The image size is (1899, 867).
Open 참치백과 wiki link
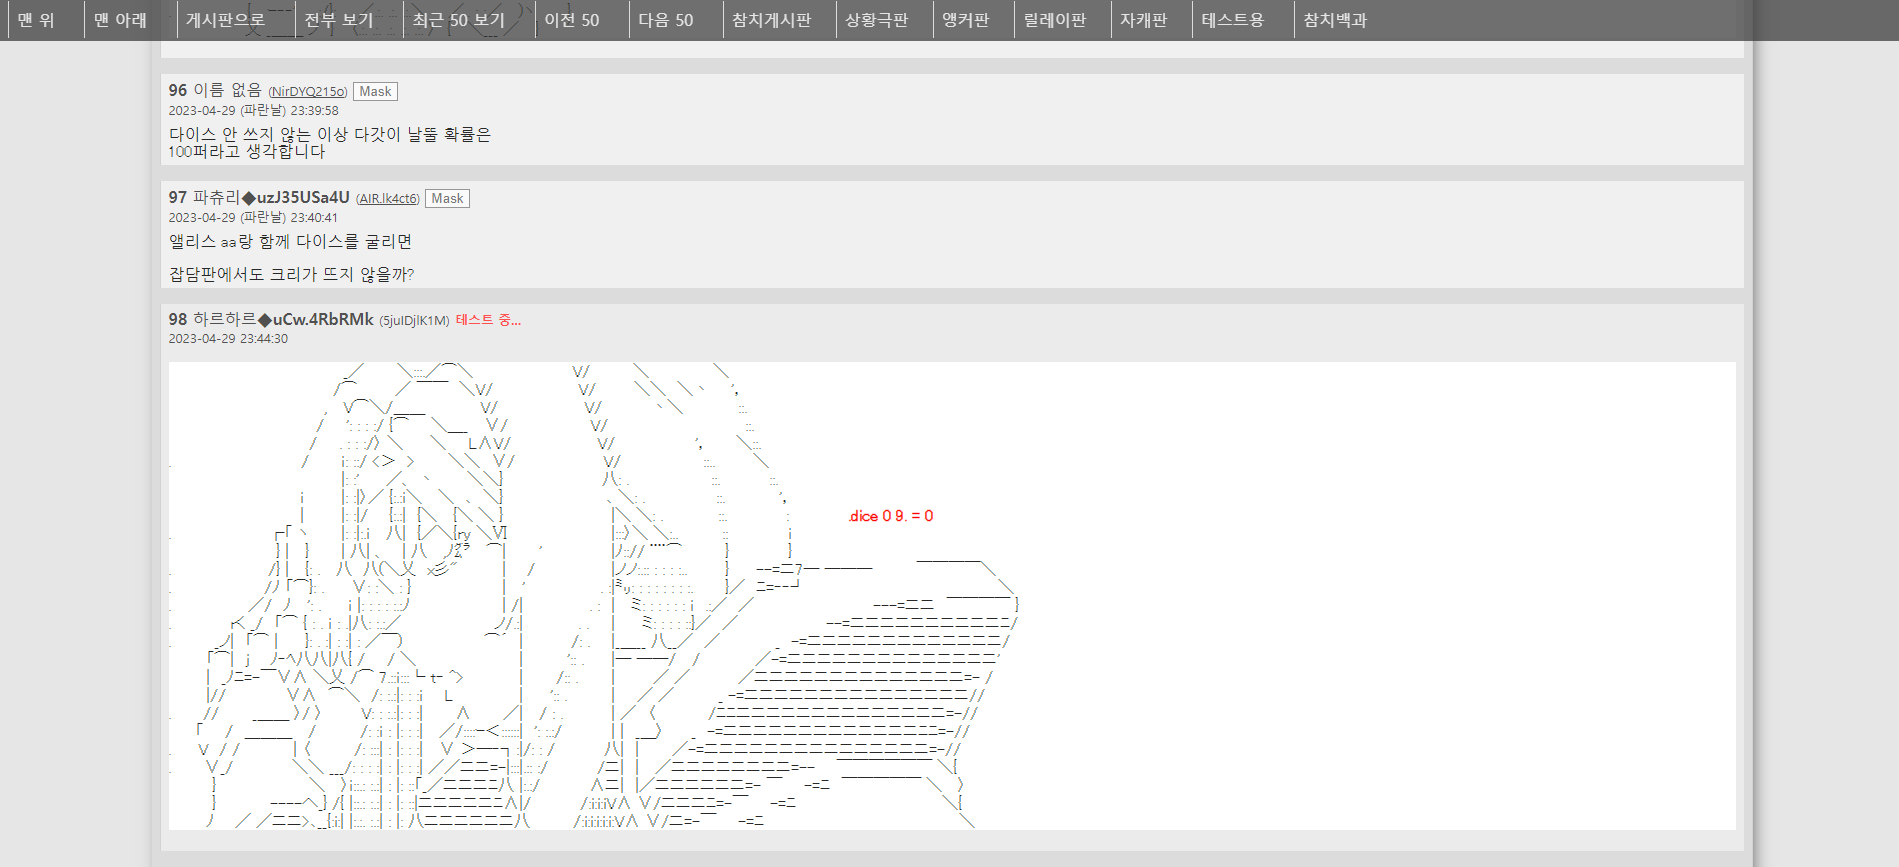coord(1335,20)
